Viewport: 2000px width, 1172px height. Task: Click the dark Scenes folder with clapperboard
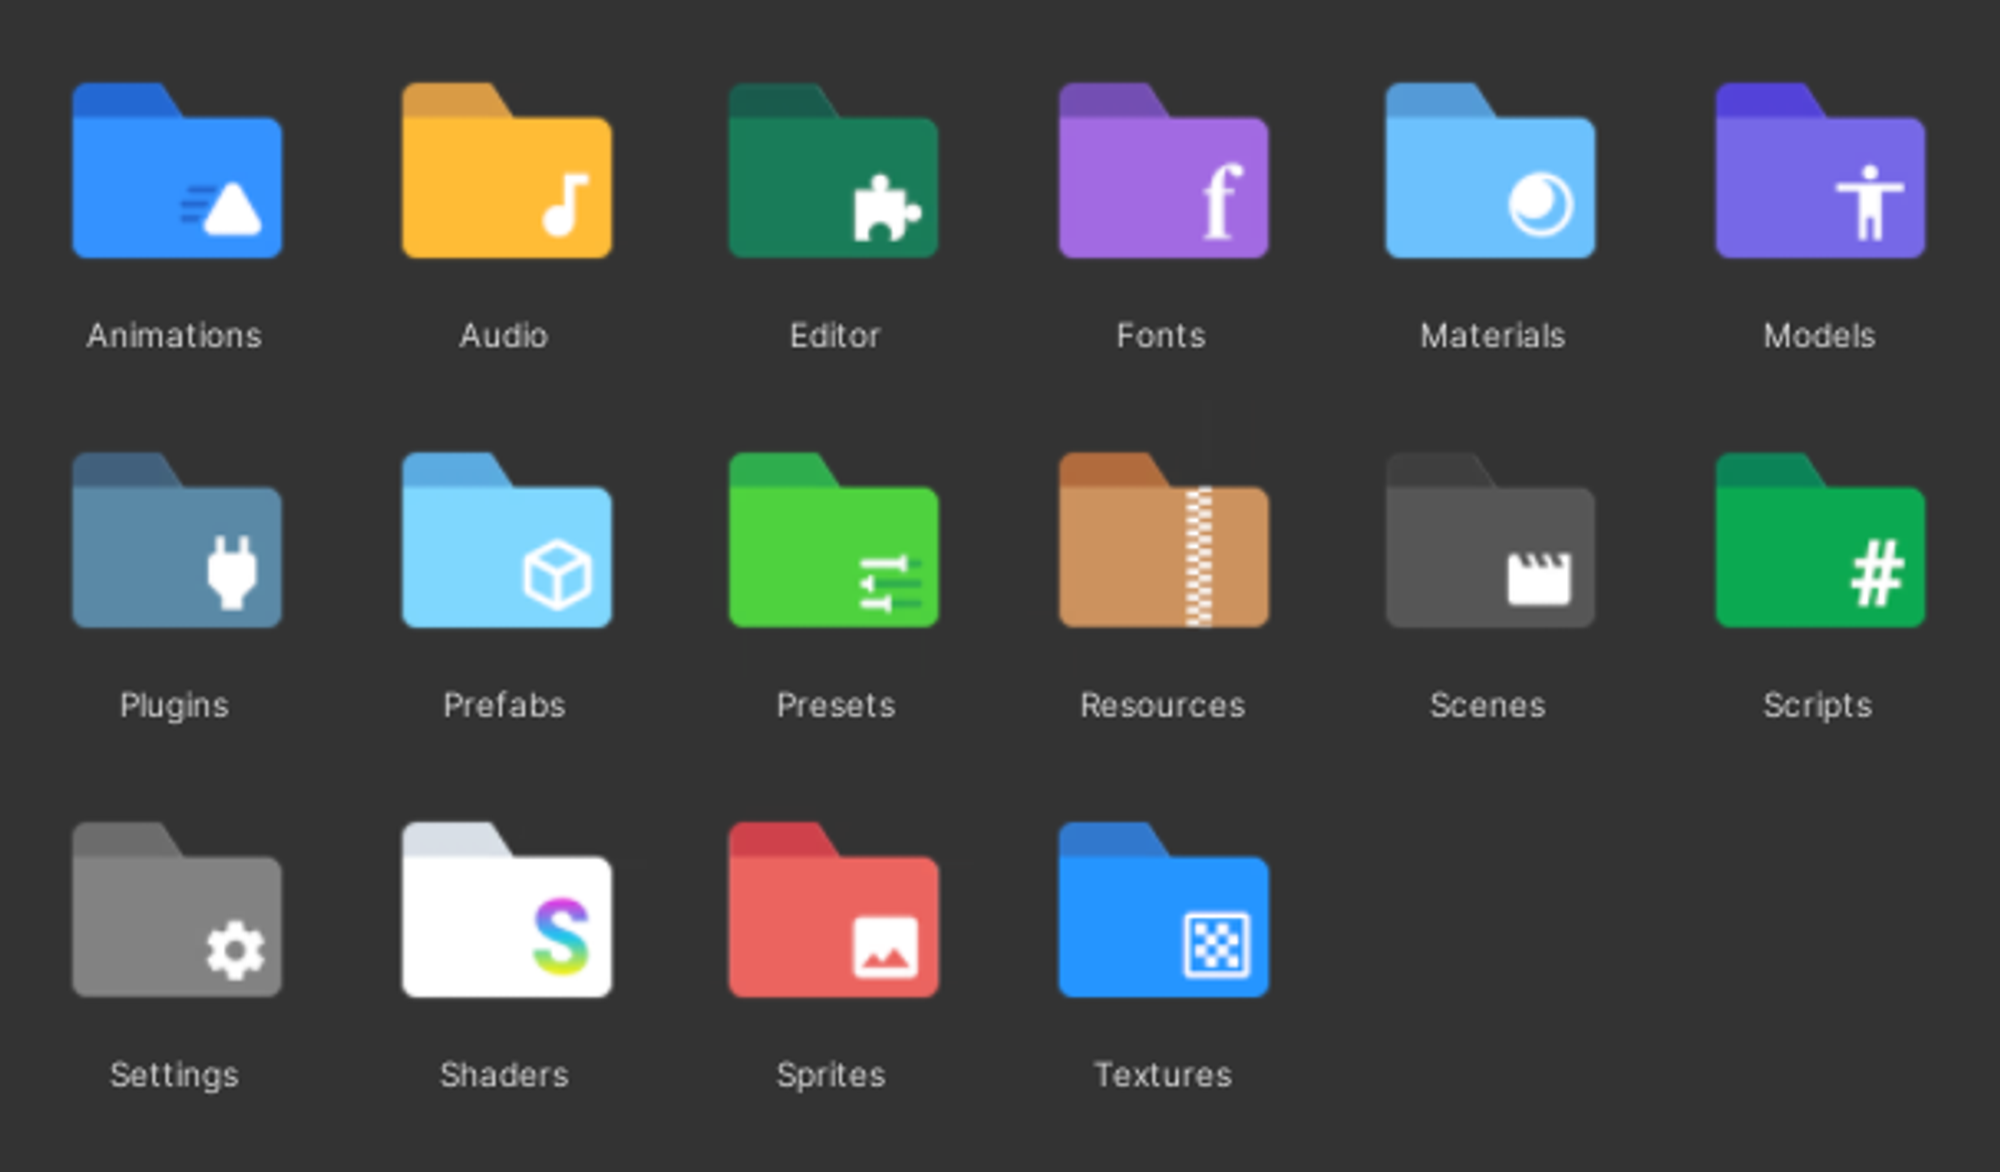click(1490, 542)
